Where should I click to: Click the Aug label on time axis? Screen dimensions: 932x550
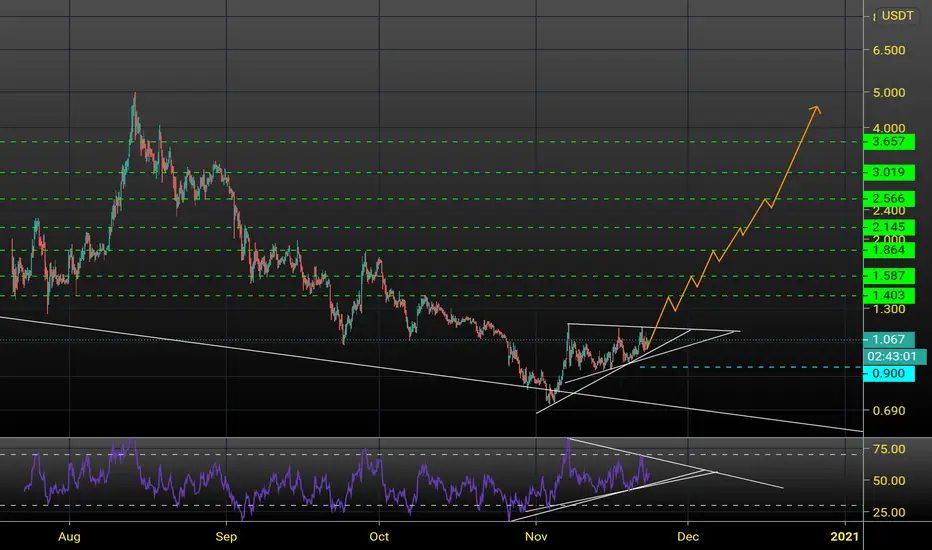70,537
